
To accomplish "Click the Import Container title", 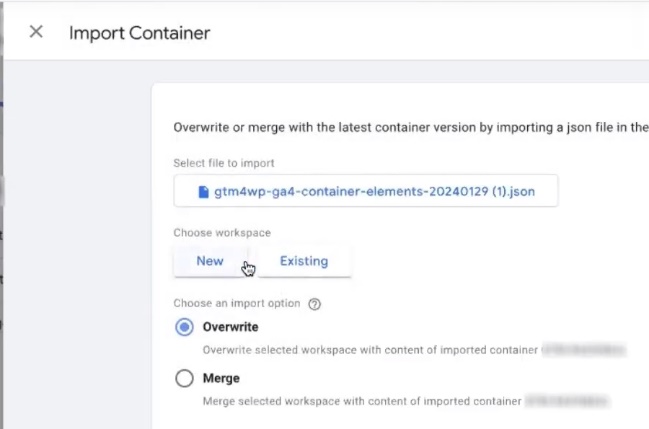I will pyautogui.click(x=139, y=33).
